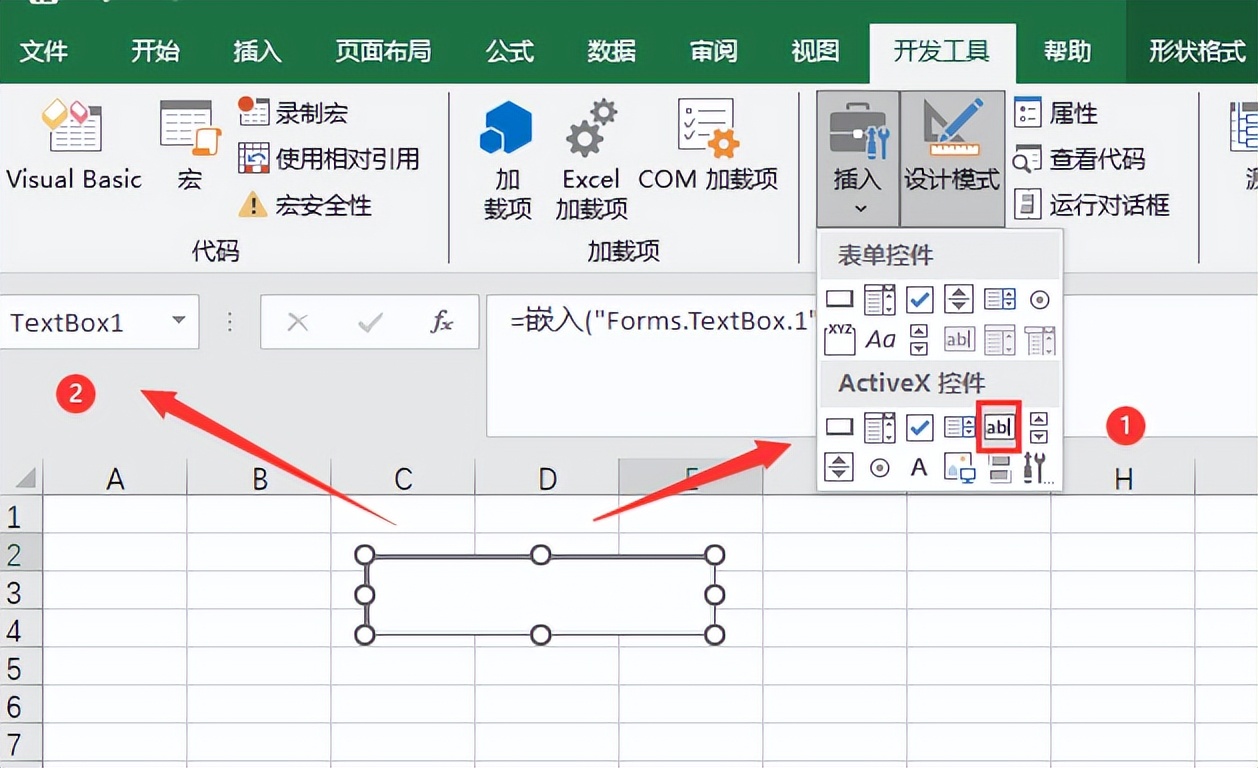Switch to the 公式 tab
Image resolution: width=1258 pixels, height=768 pixels.
point(510,50)
